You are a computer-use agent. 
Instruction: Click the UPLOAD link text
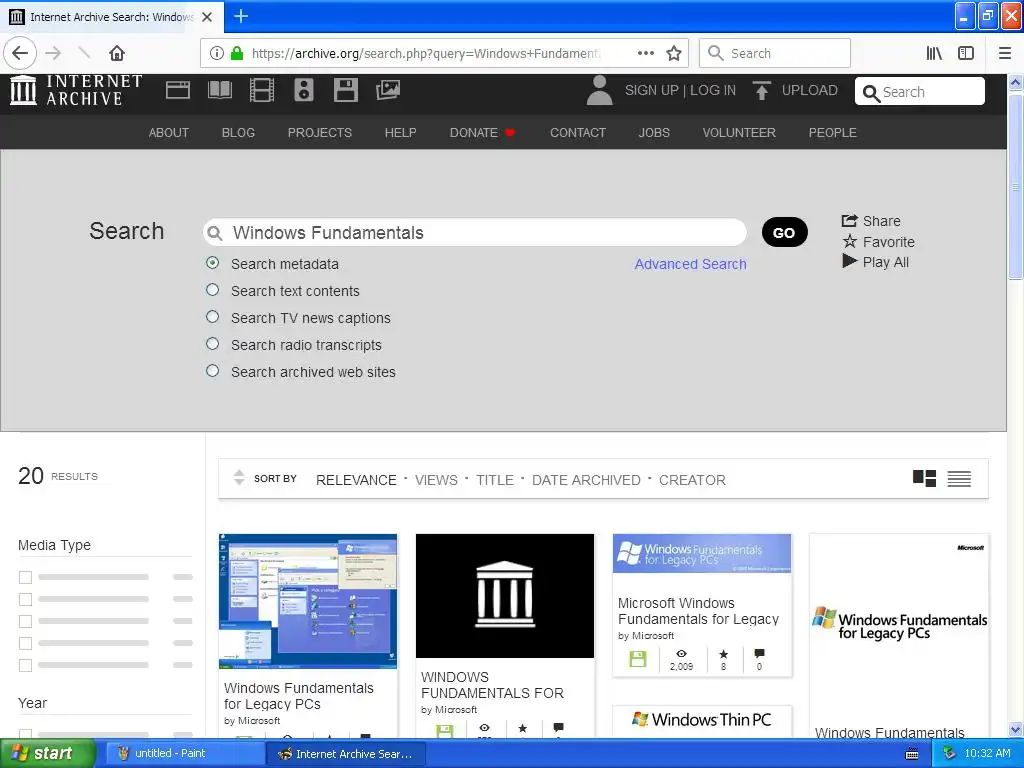click(810, 90)
